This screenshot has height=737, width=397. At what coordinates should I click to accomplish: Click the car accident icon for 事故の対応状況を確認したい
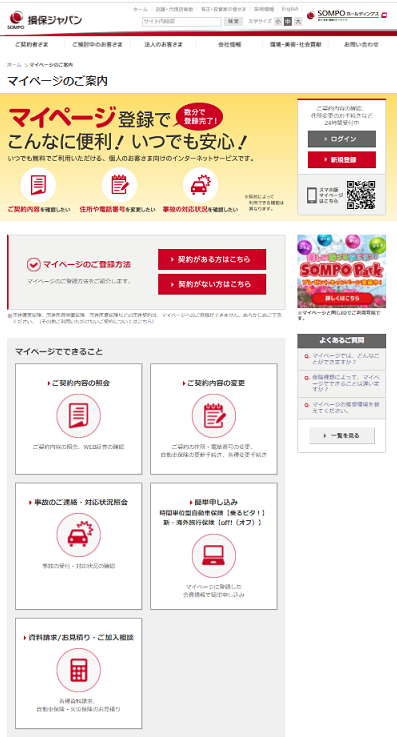coord(200,185)
